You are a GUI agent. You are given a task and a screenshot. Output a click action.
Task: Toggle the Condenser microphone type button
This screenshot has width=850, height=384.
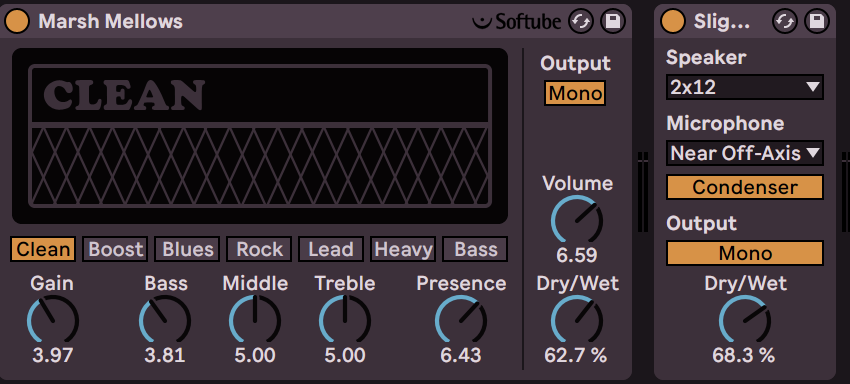(x=745, y=187)
